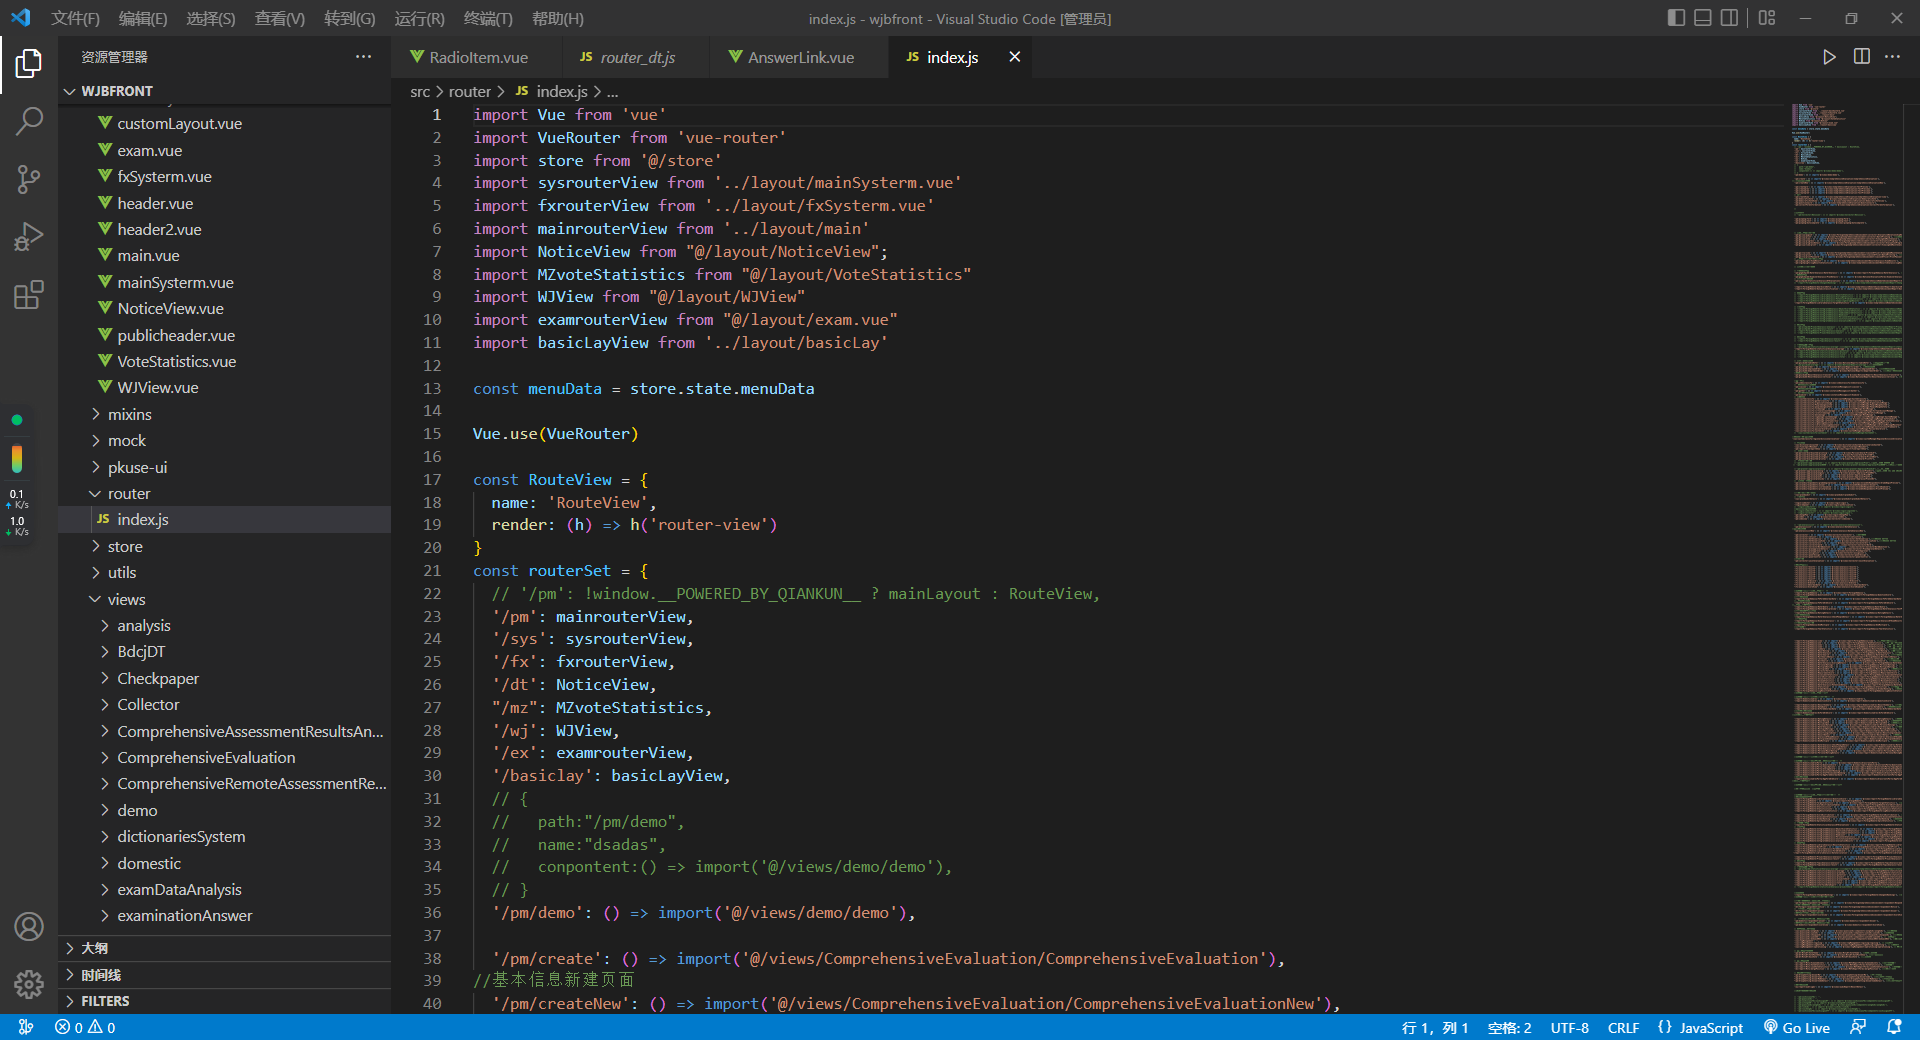
Task: Toggle bottom panel layout icon
Action: coord(1703,18)
